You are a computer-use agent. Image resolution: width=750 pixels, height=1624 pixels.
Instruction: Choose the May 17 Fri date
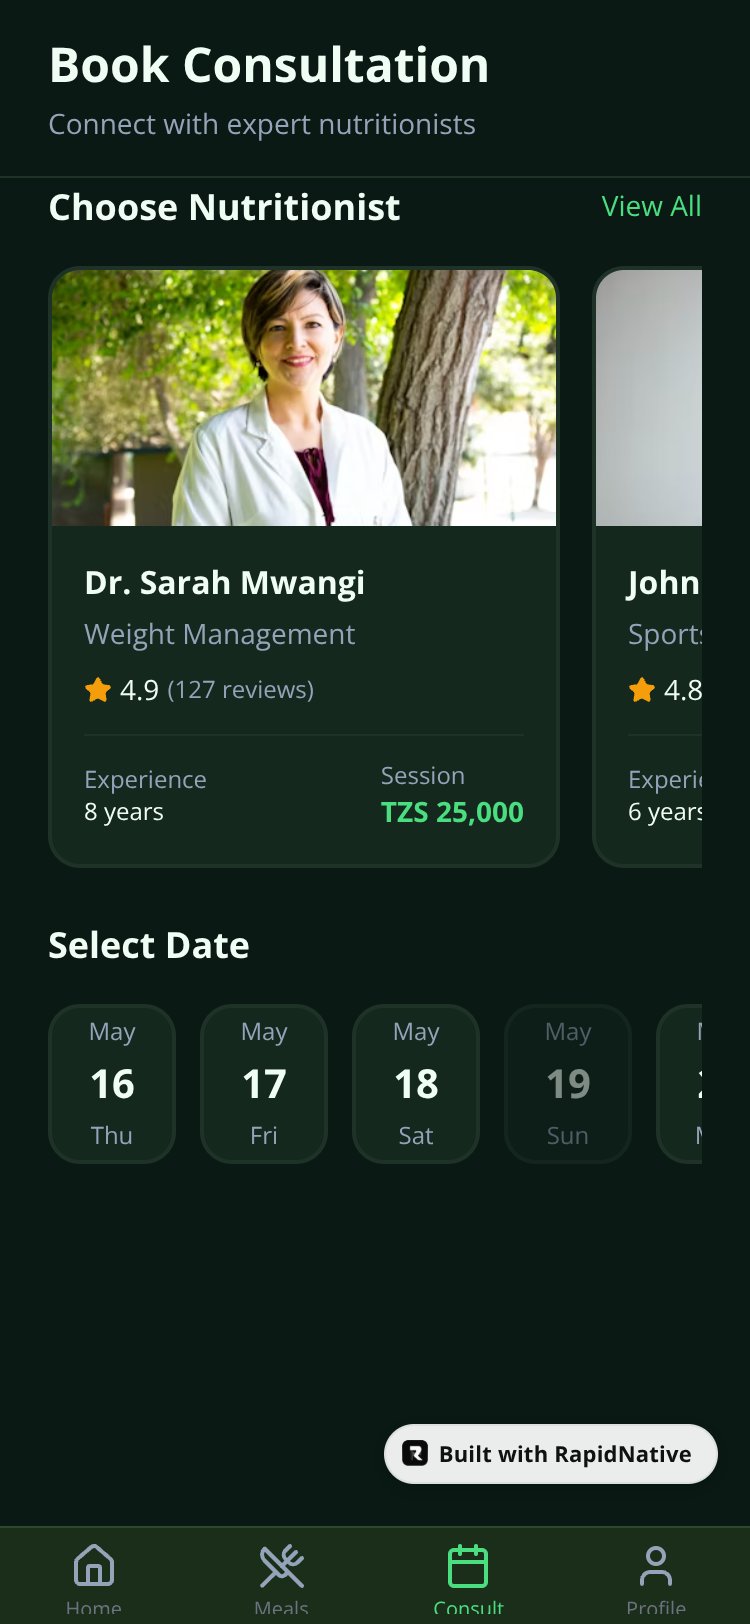pyautogui.click(x=264, y=1084)
